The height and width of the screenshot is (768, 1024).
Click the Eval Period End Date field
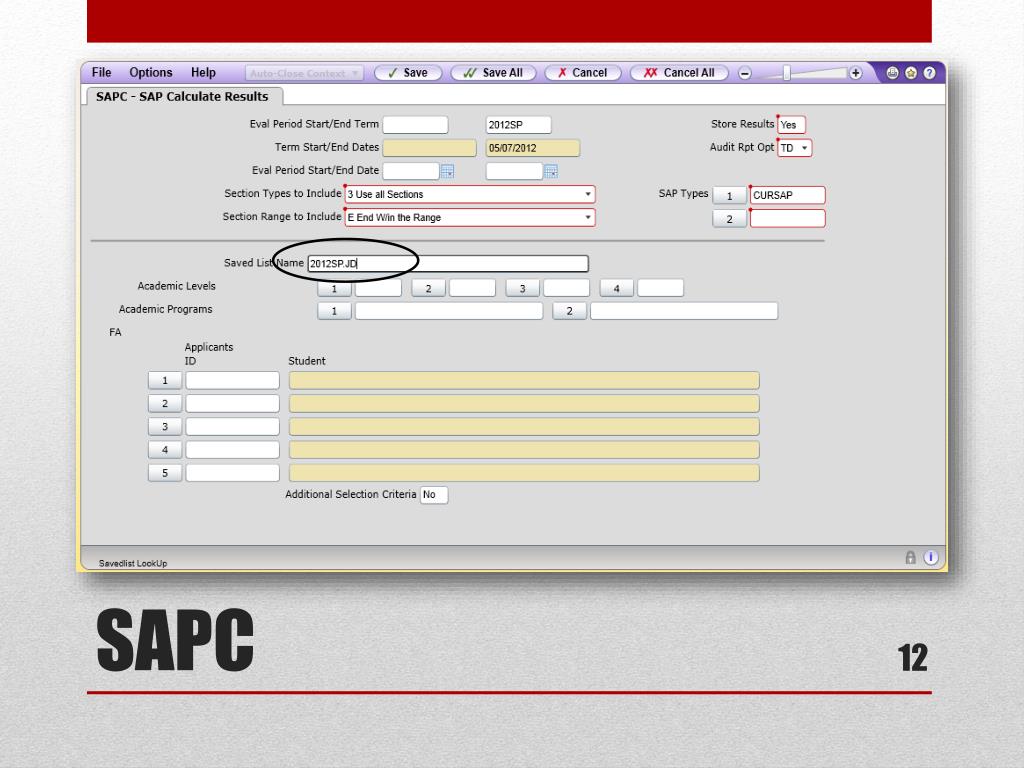click(x=514, y=171)
